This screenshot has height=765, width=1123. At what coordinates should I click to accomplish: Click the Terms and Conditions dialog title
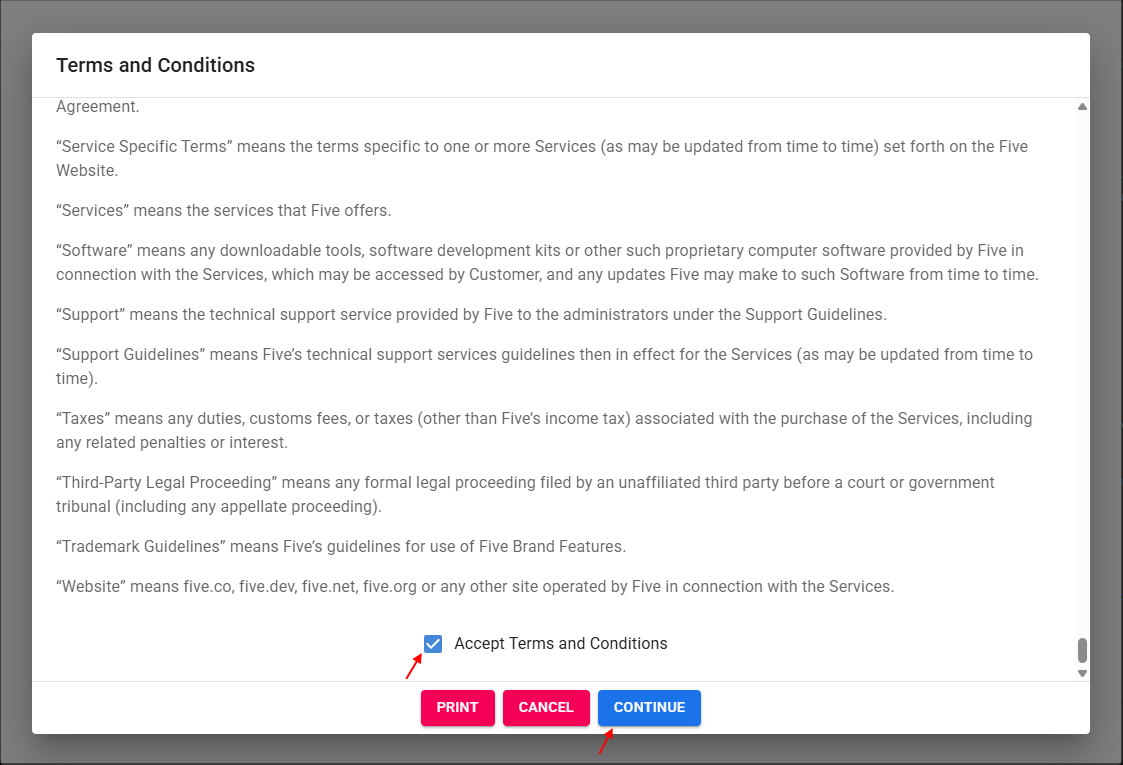coord(155,65)
